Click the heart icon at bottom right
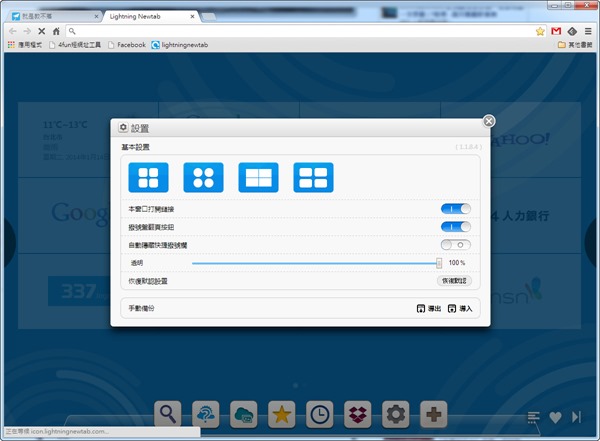Screen dimensions: 600x441 pos(555,417)
